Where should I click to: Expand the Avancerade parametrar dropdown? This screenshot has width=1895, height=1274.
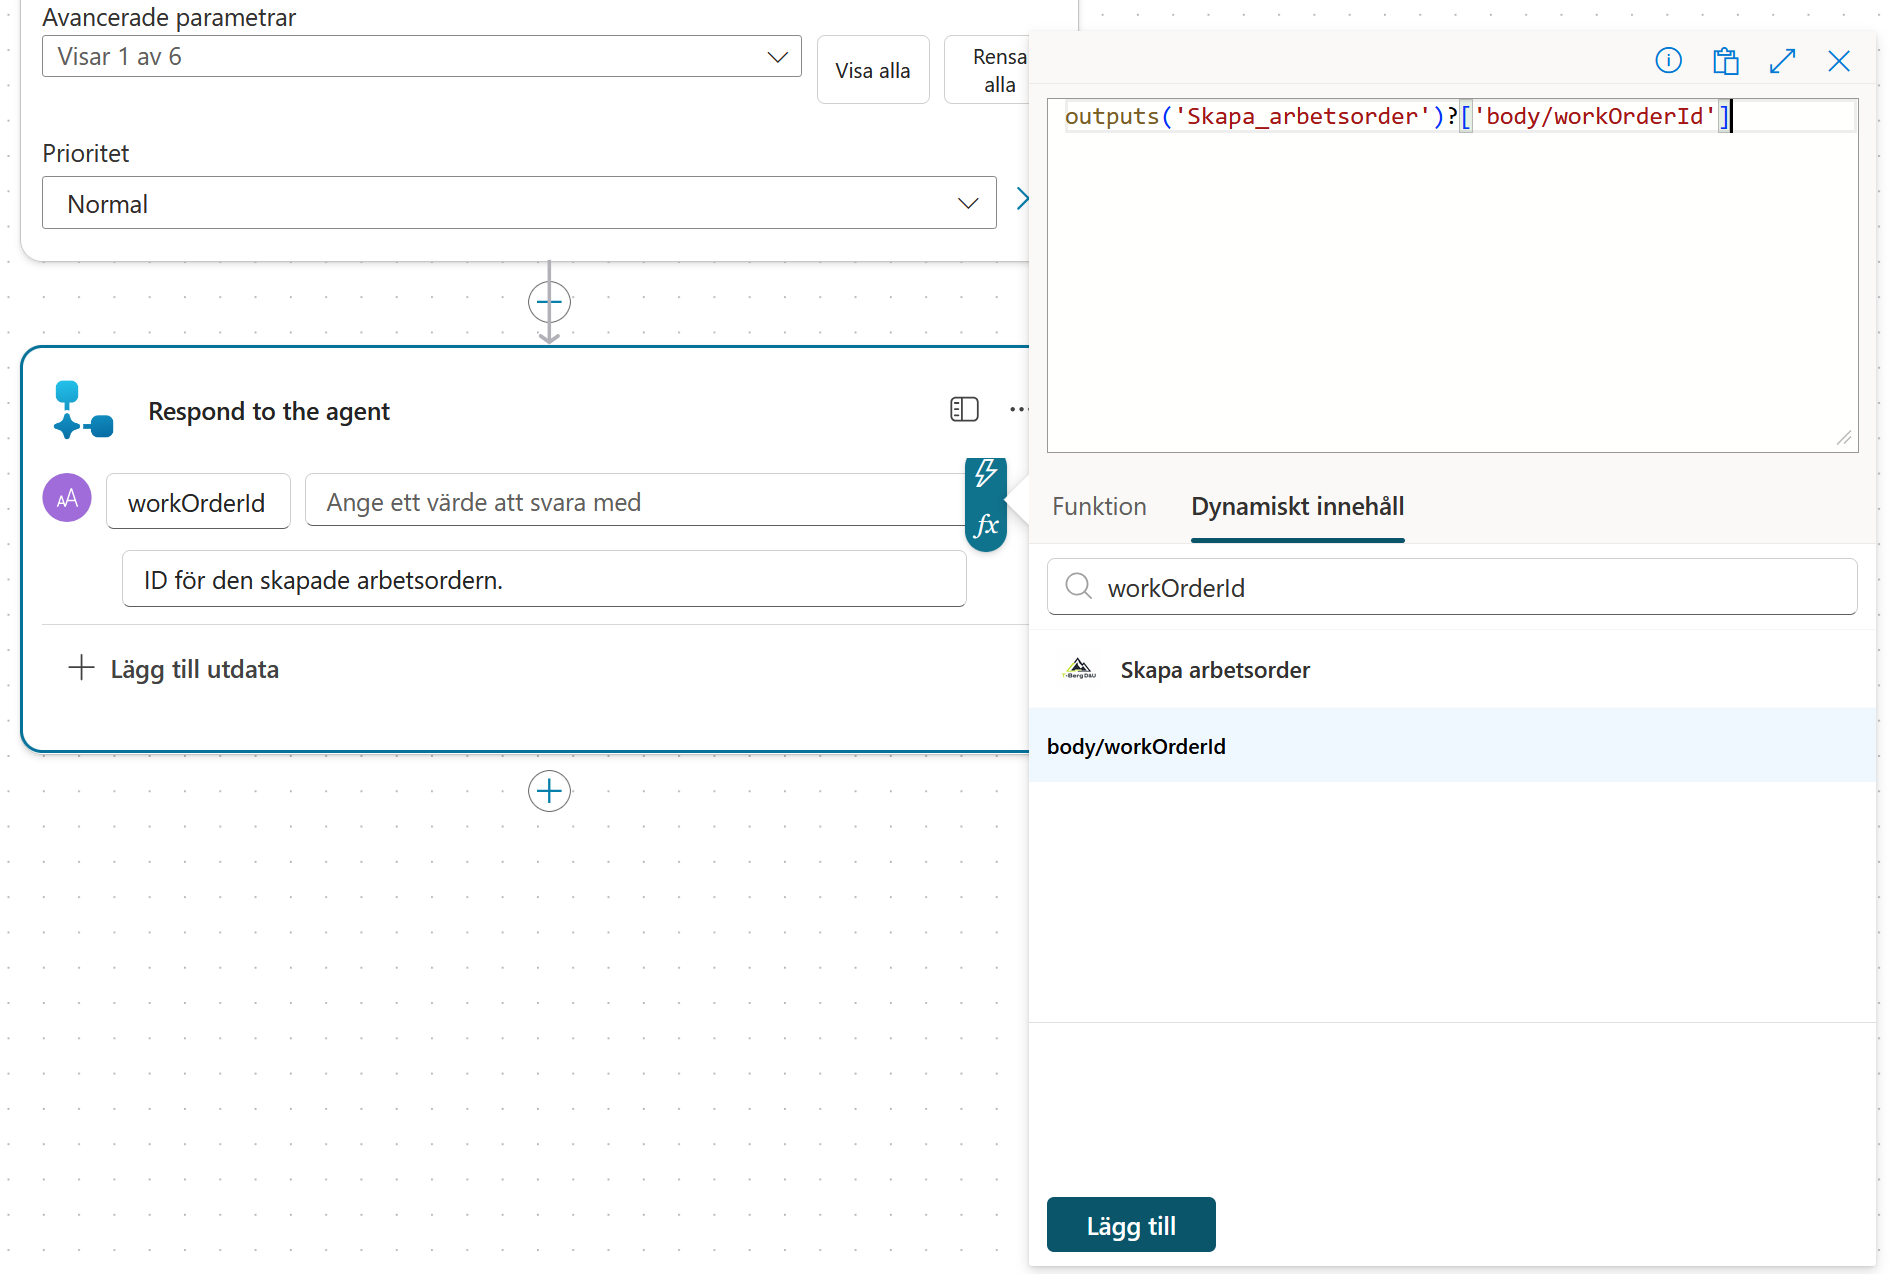(x=421, y=56)
